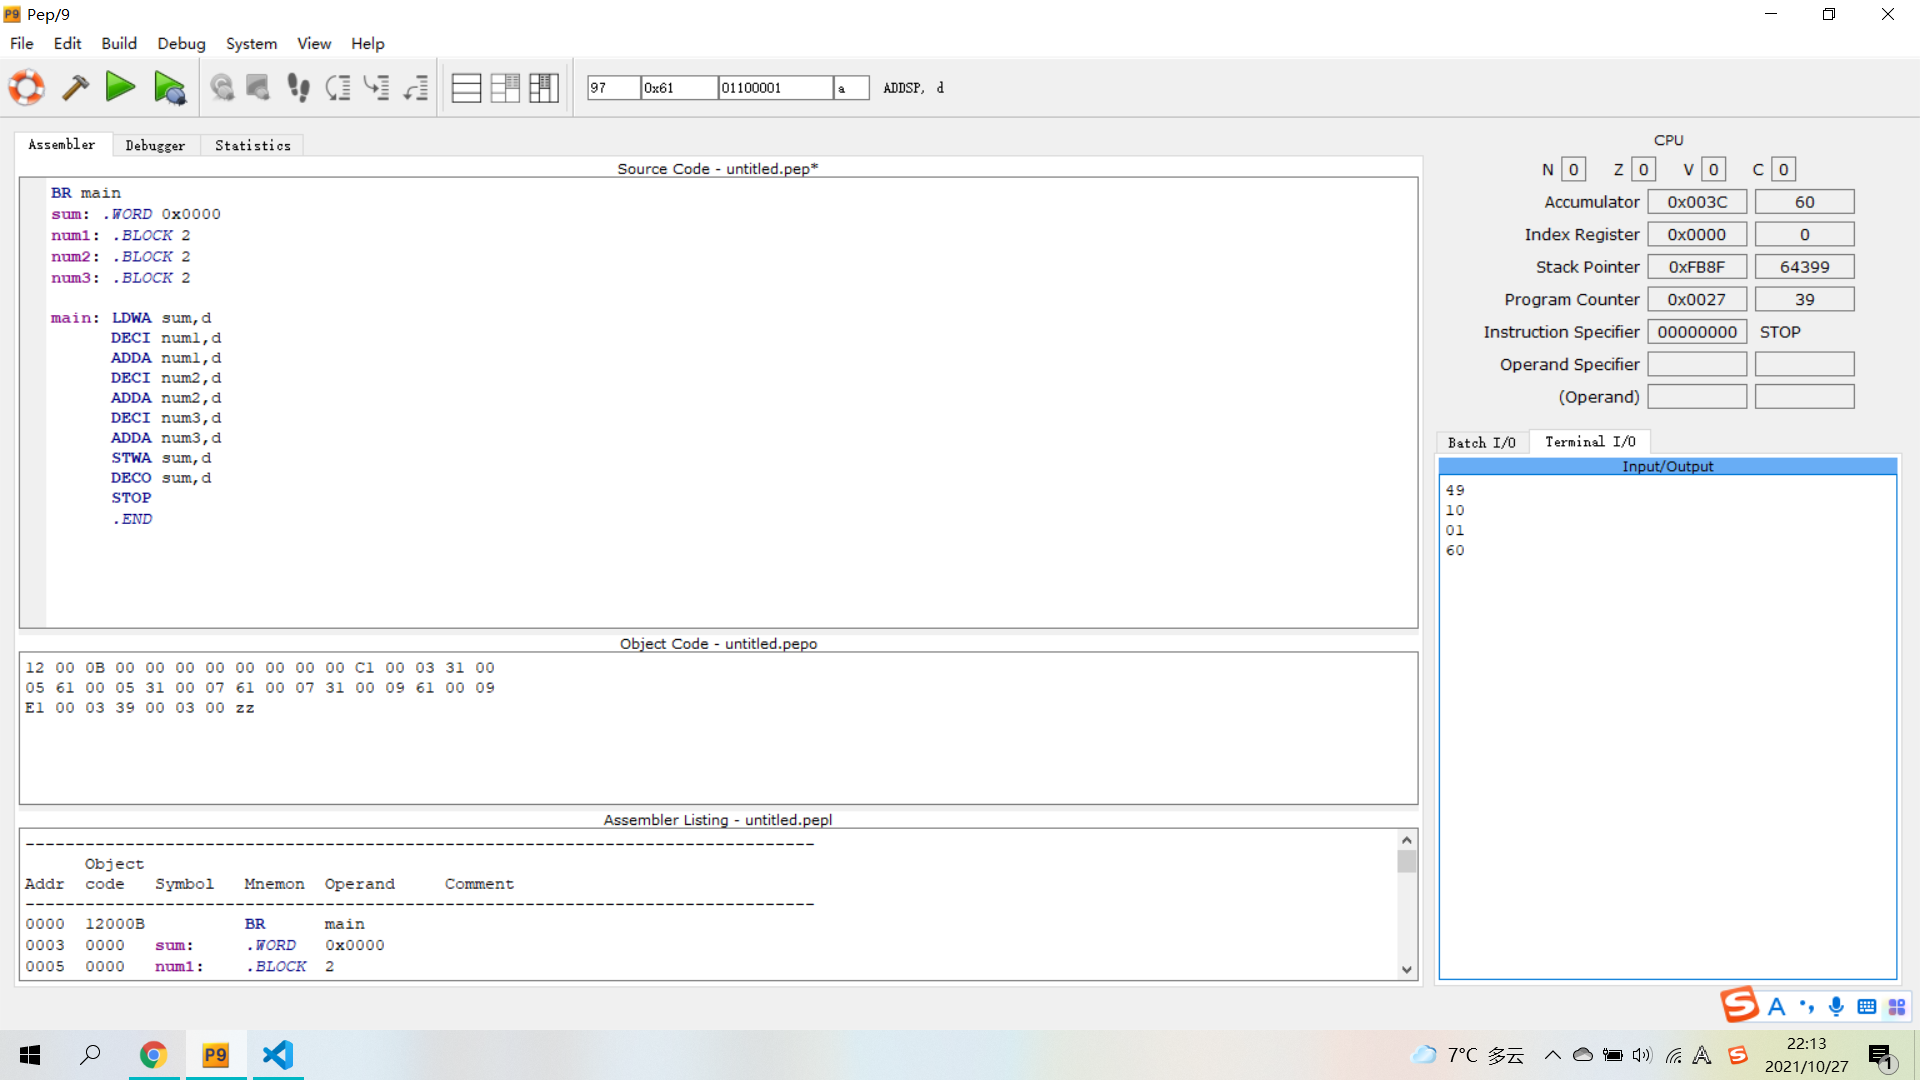The height and width of the screenshot is (1080, 1920).
Task: Click the lifebuoy help icon
Action: (27, 88)
